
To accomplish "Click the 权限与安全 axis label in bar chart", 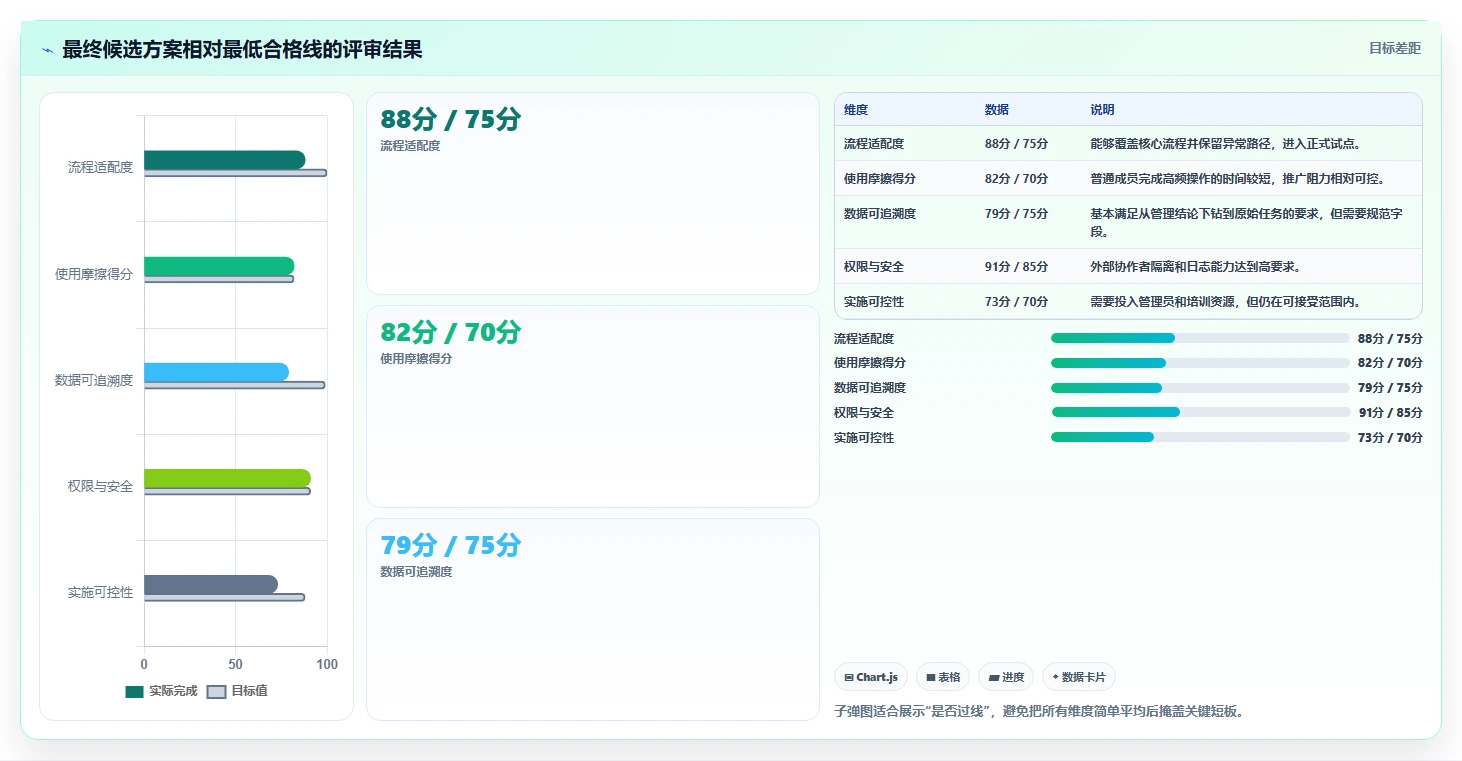I will click(x=100, y=486).
